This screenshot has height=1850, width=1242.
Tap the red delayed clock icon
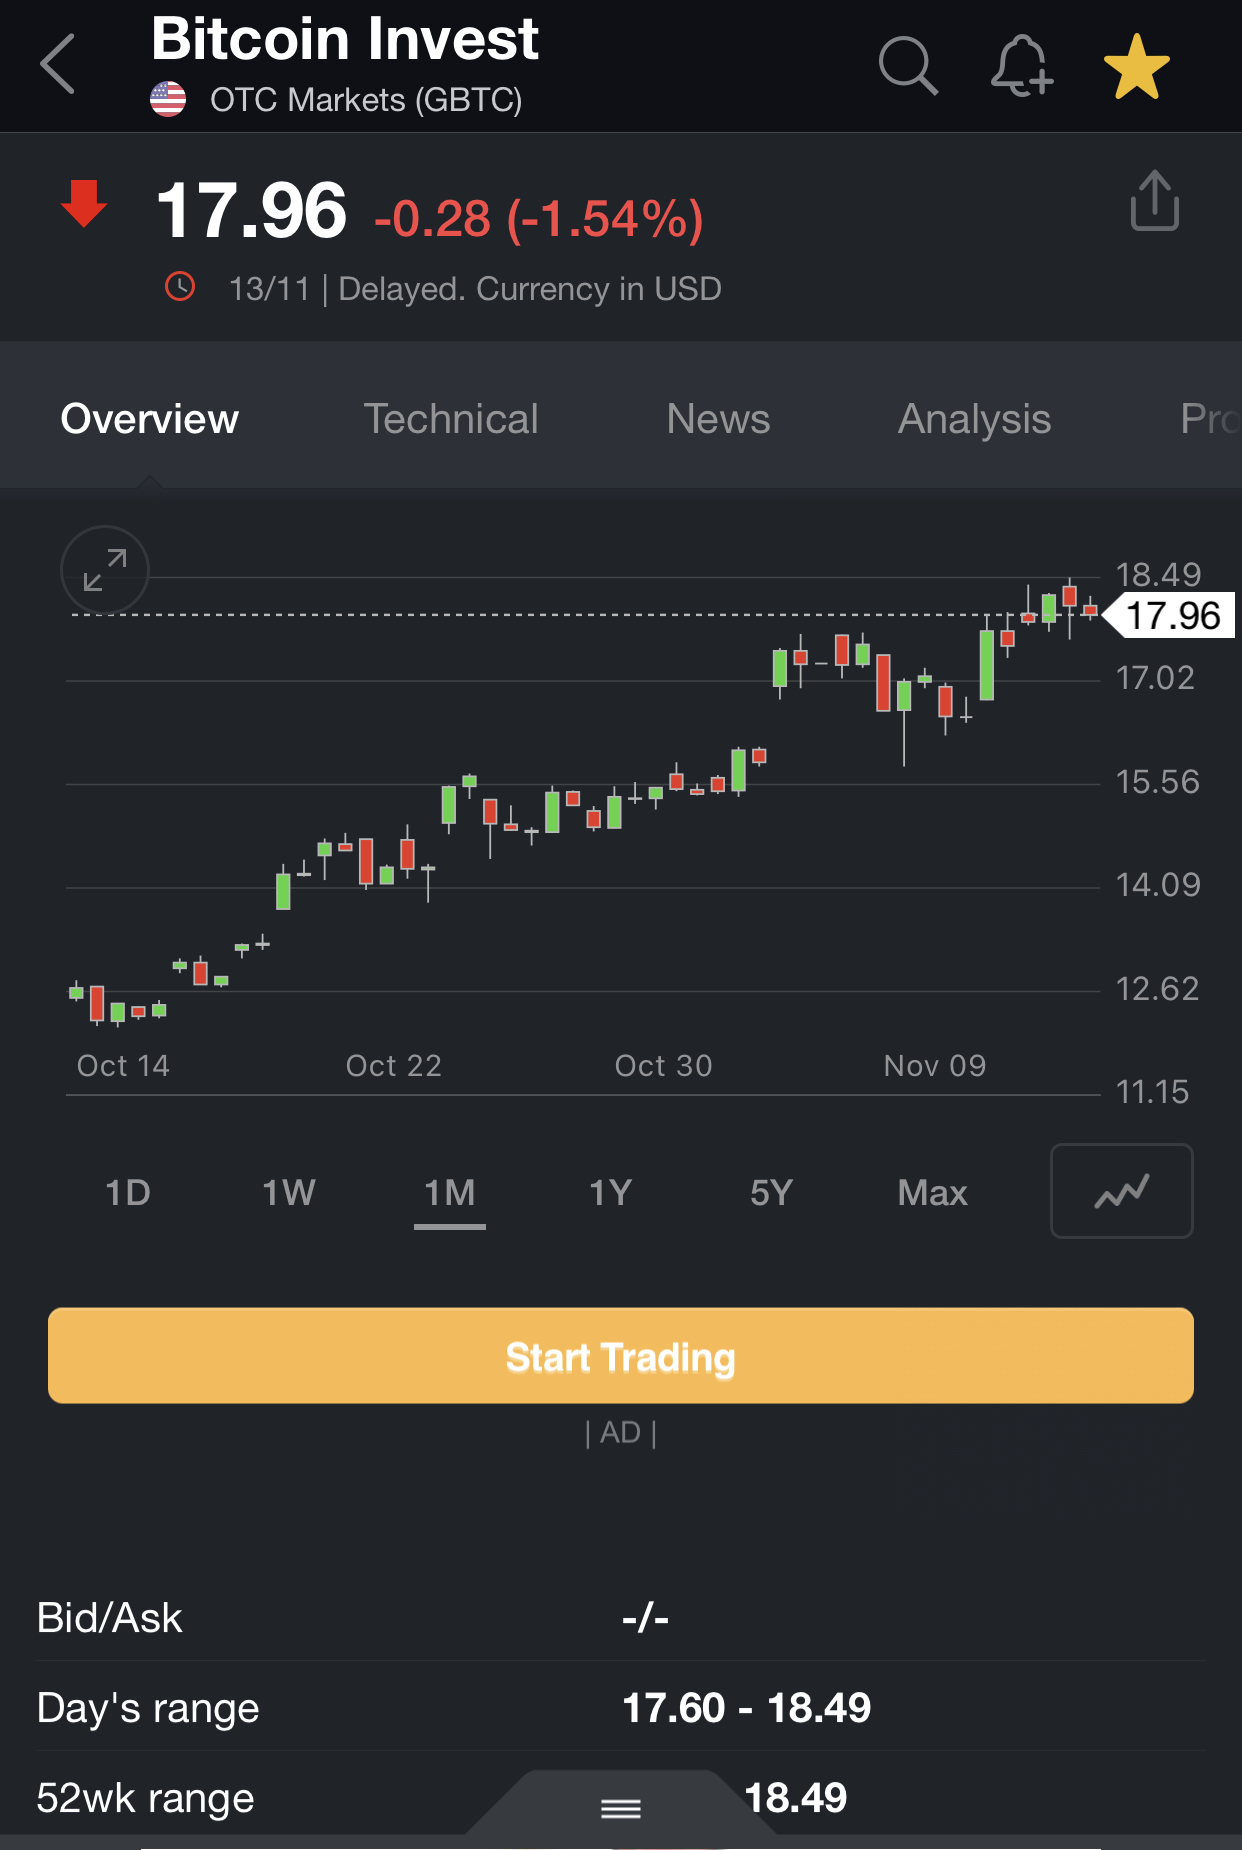tap(180, 287)
